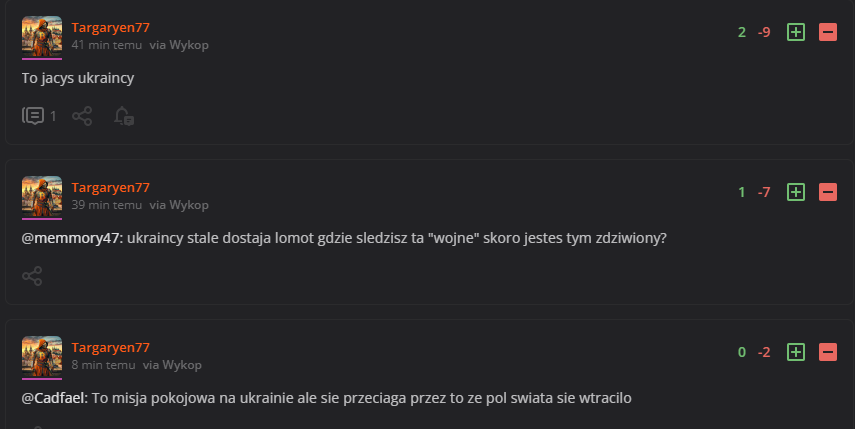This screenshot has height=429, width=855.
Task: Click the avatar on the first comment
Action: coord(42,36)
